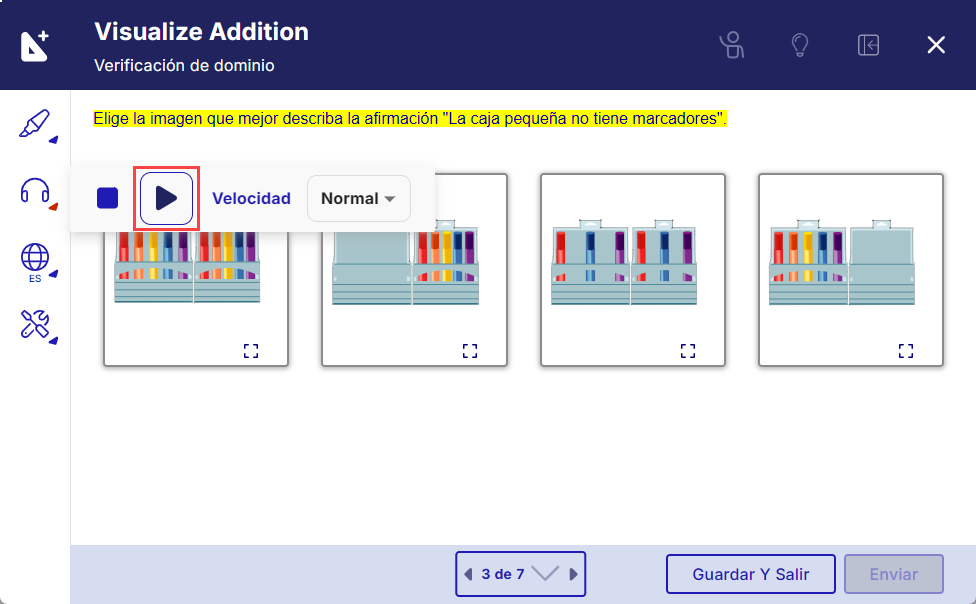Viewport: 976px width, 604px height.
Task: Click the lightbulb hint icon
Action: [799, 45]
